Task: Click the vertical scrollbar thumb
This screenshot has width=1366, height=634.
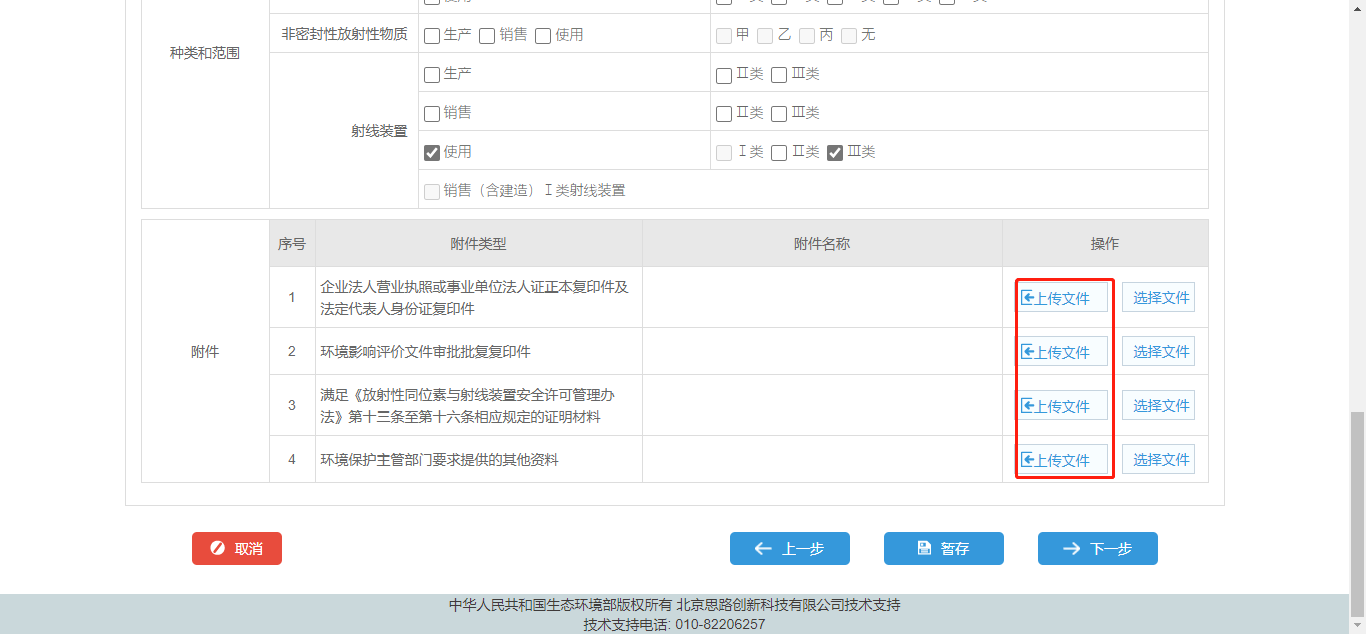Action: (1357, 512)
